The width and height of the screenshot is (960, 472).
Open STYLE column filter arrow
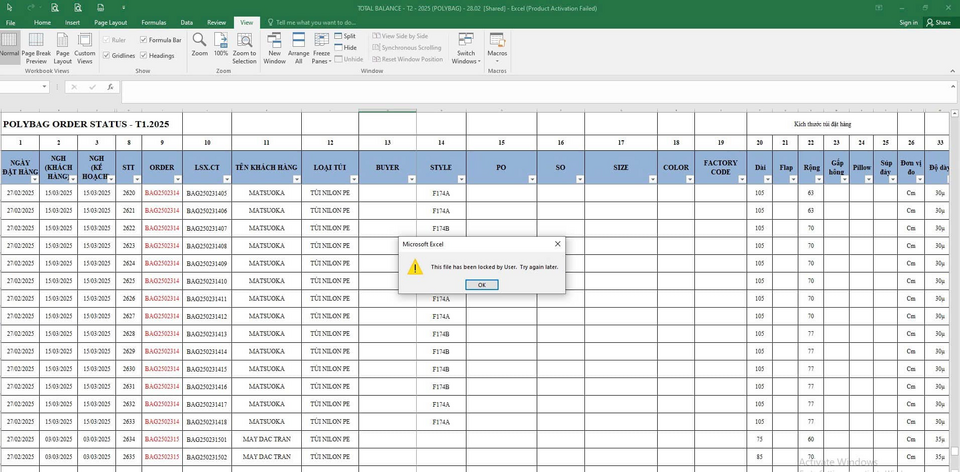click(x=461, y=179)
